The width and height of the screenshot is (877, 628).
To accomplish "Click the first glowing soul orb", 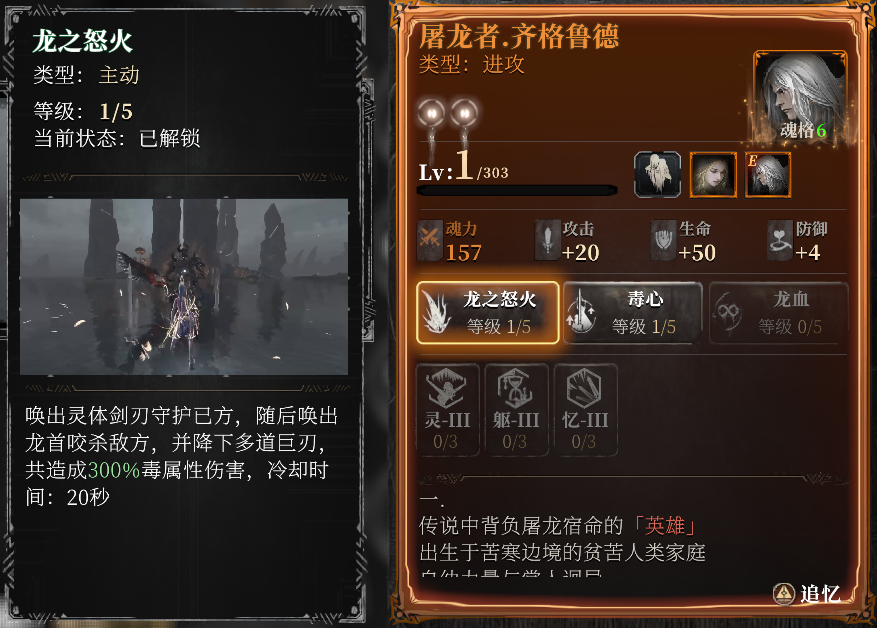I will [431, 114].
